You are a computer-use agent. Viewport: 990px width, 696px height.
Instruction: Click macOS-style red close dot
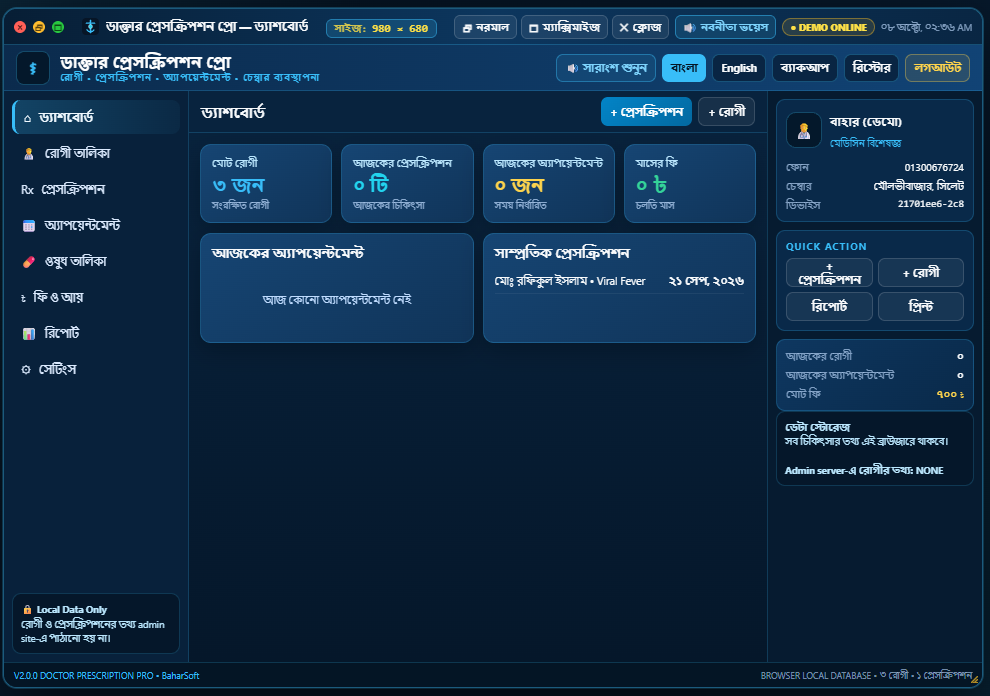pos(20,27)
